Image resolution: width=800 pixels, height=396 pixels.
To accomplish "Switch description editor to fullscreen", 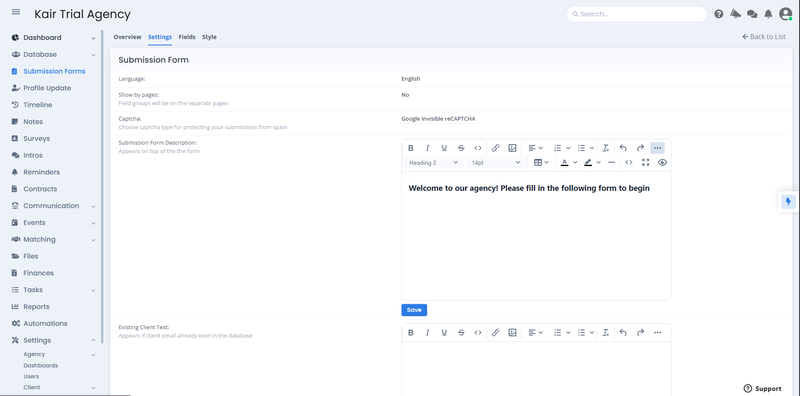I will [646, 162].
